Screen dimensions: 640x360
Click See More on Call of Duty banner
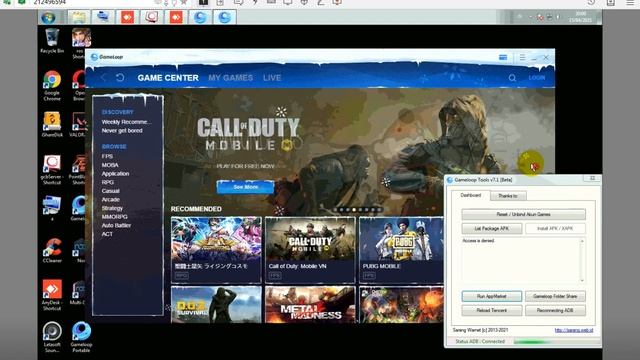point(245,187)
